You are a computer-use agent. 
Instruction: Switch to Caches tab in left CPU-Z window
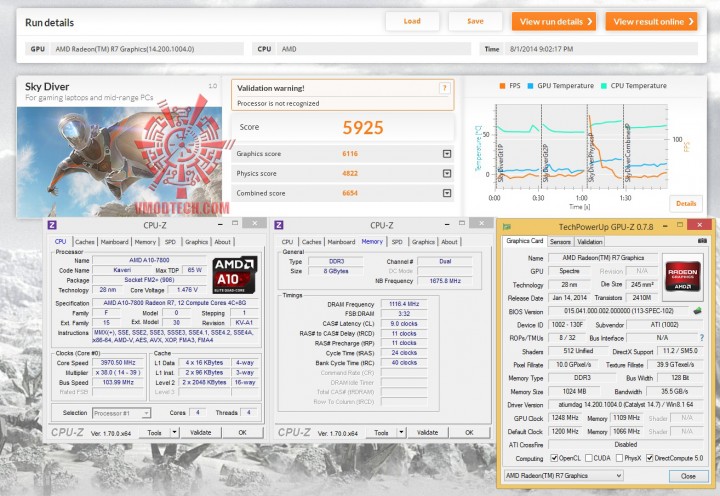click(x=84, y=242)
